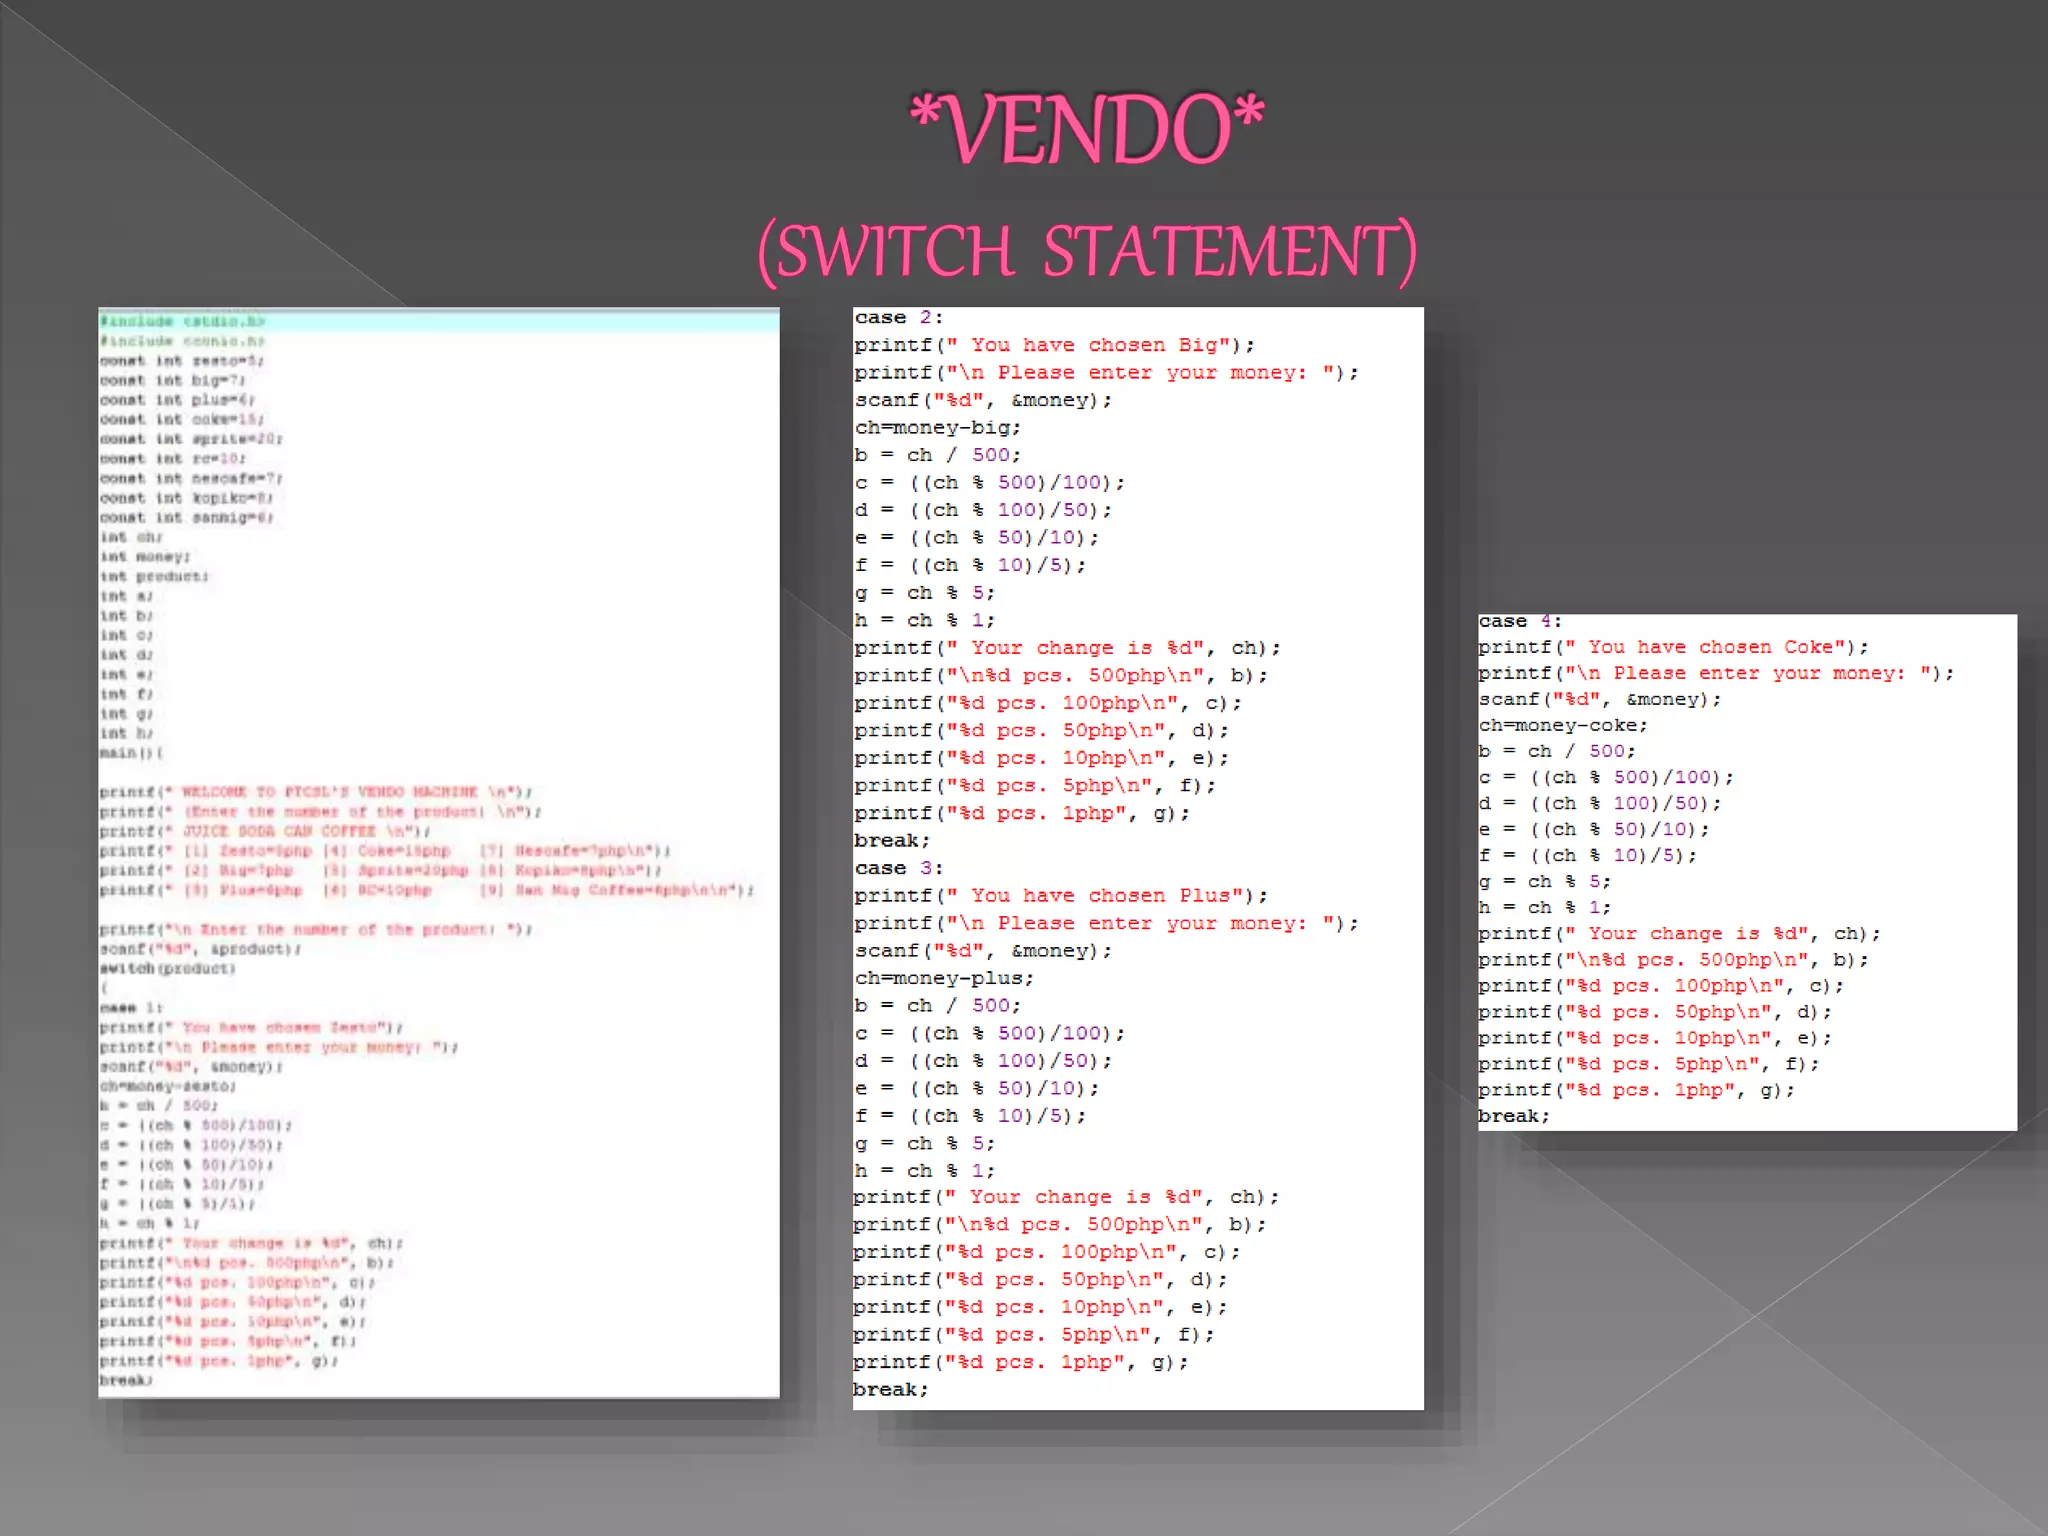The image size is (2048, 1536).
Task: Click the 'scanf("%d", &product);' line
Action: [x=200, y=949]
